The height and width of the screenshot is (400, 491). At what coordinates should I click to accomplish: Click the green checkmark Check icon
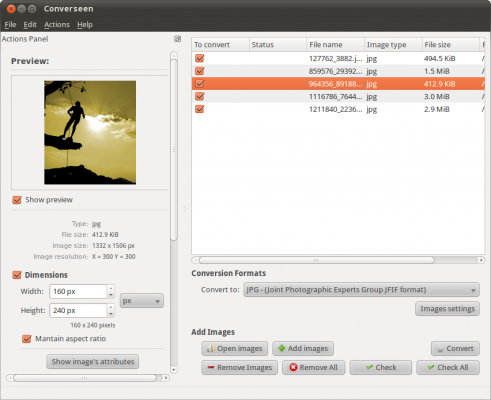369,367
